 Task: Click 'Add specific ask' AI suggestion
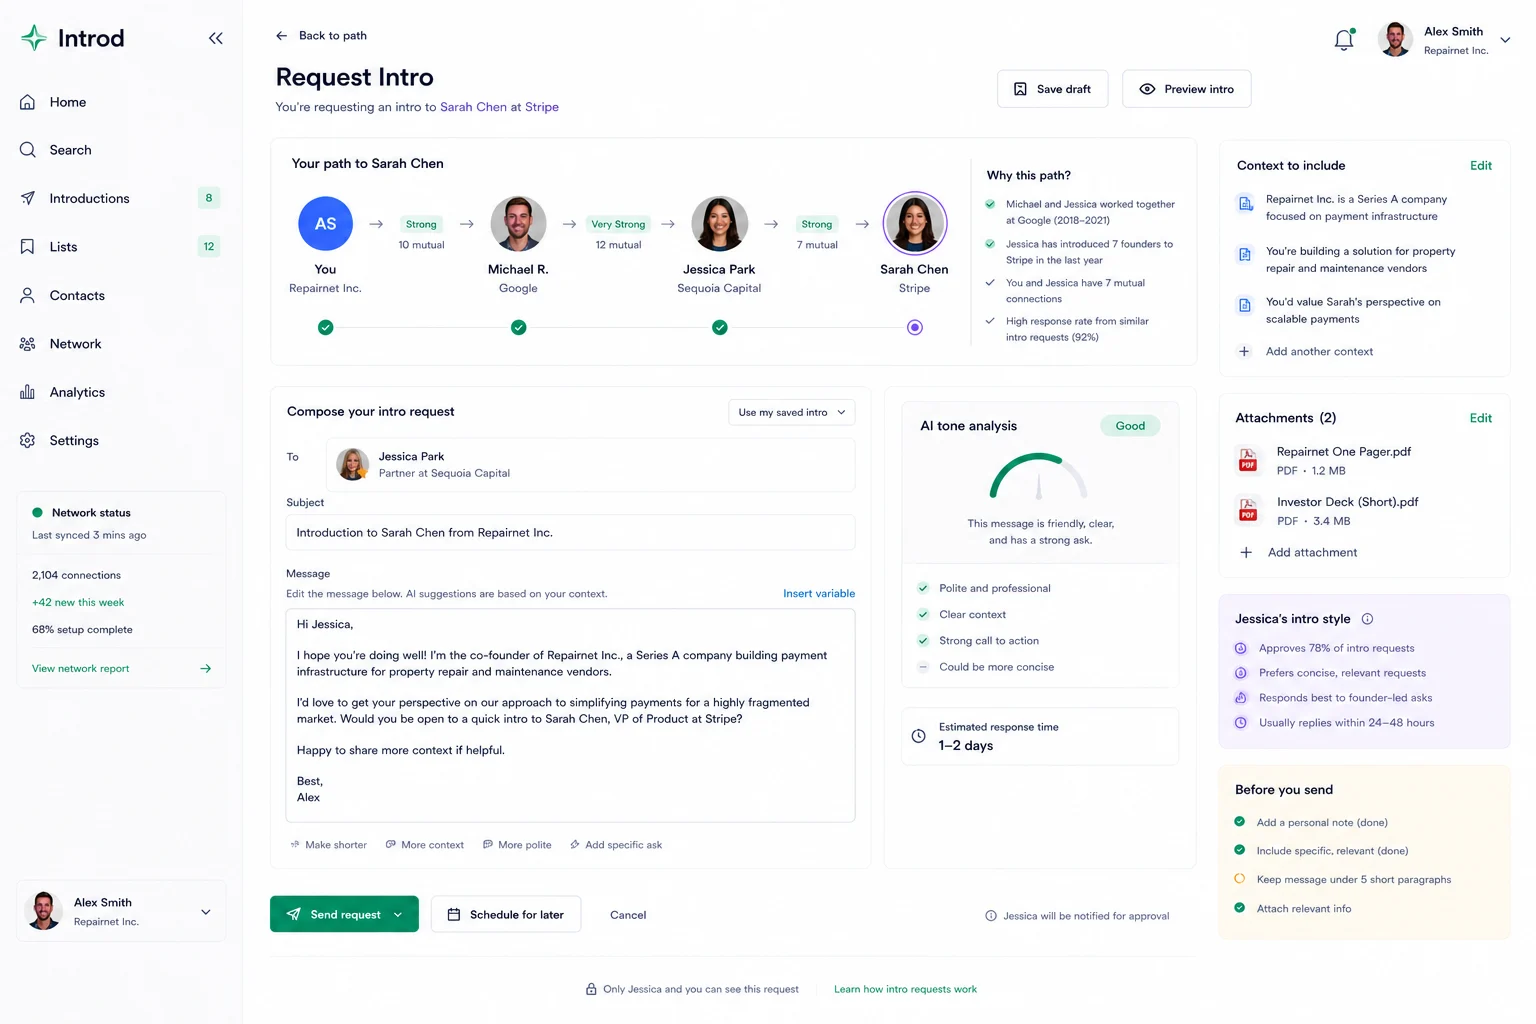(616, 845)
